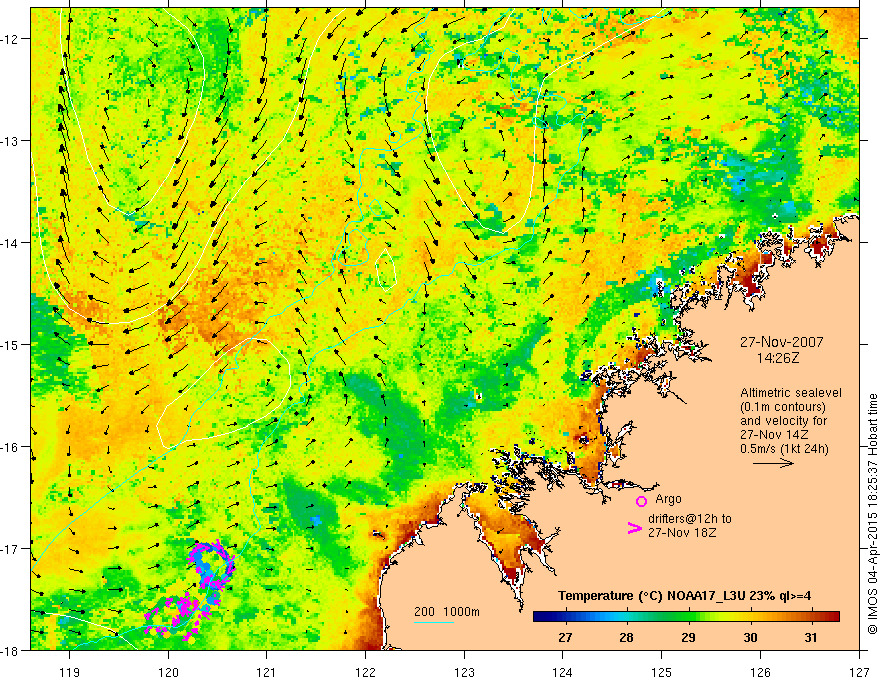This screenshot has width=880, height=680.
Task: Click the longitude axis label 121
Action: (x=267, y=672)
